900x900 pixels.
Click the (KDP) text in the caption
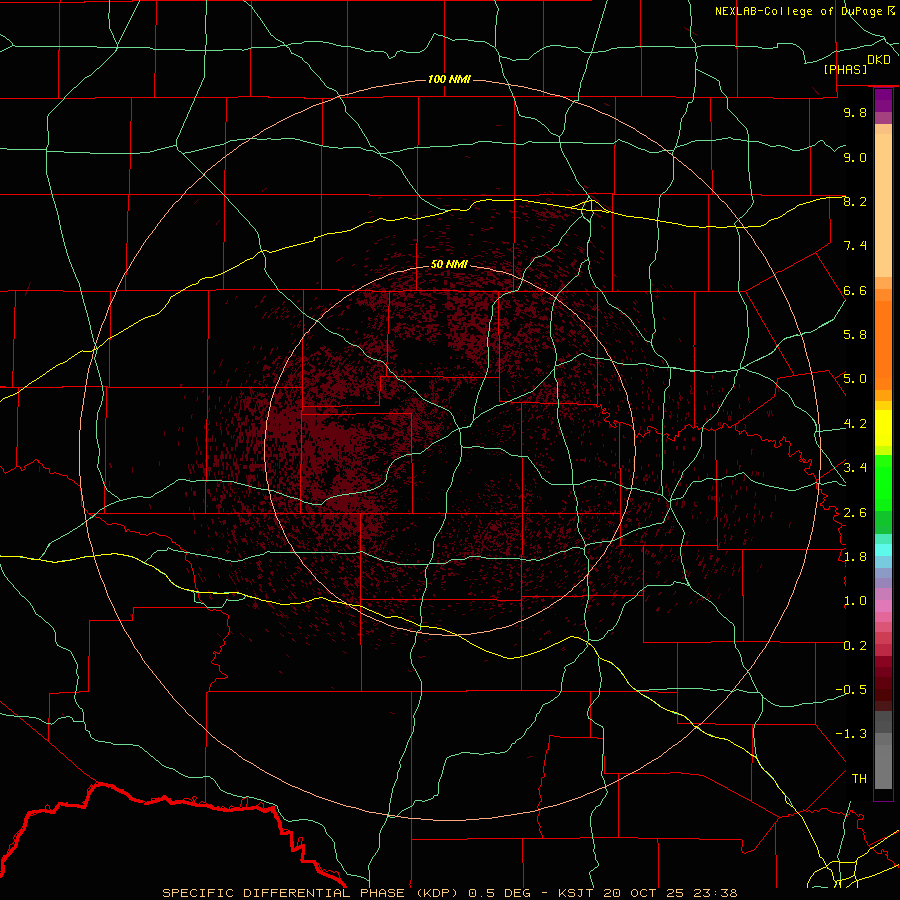pyautogui.click(x=437, y=893)
